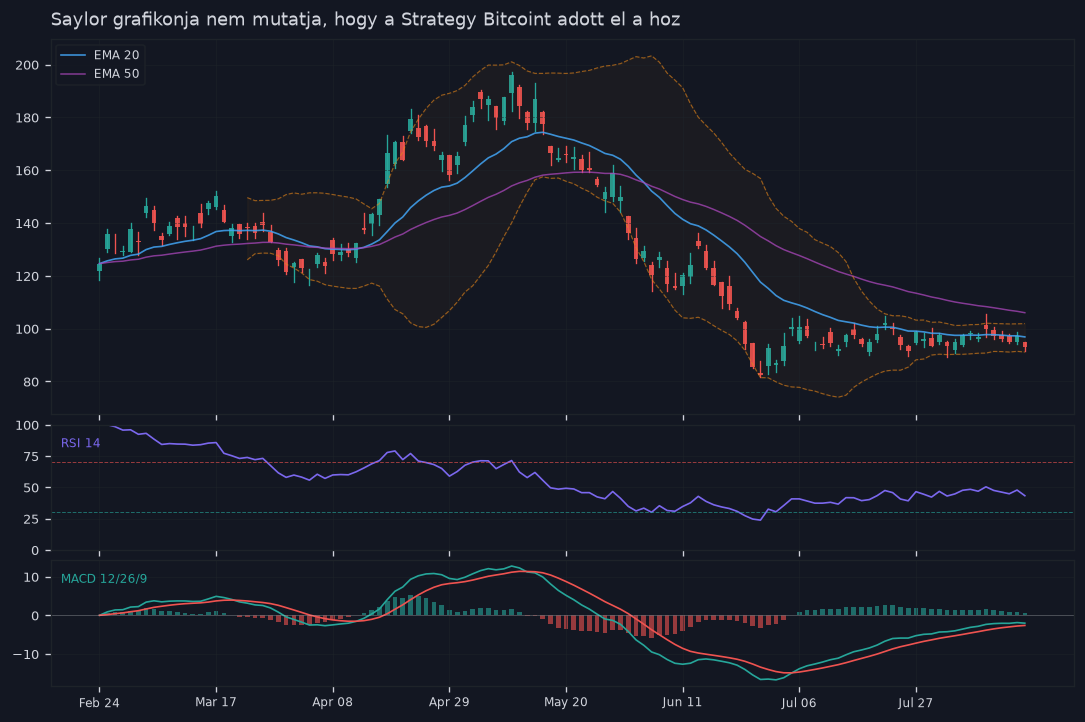Click the 140 price axis label
Image resolution: width=1085 pixels, height=722 pixels.
coord(28,224)
